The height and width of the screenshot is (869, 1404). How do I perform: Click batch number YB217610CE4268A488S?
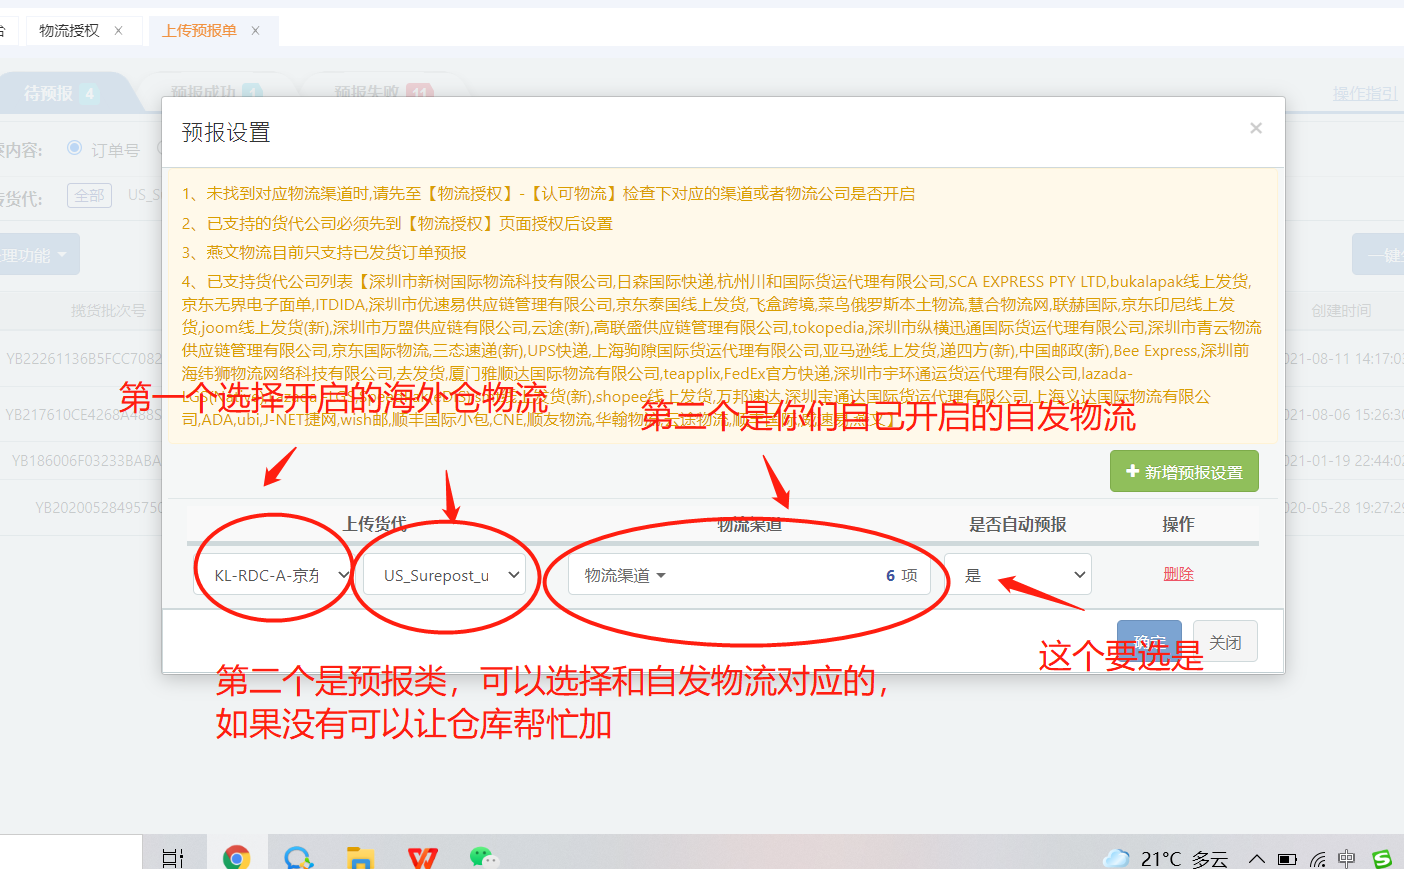click(x=83, y=414)
